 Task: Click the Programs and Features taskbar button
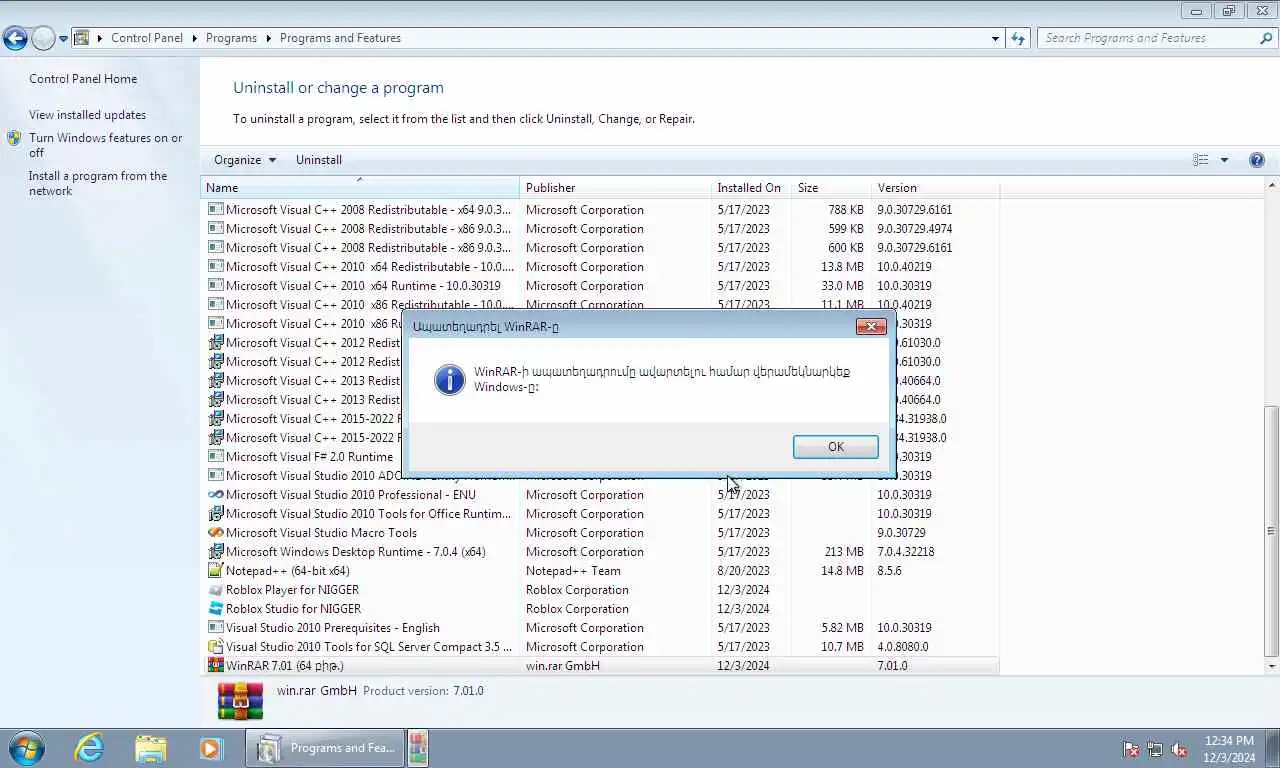(x=324, y=748)
